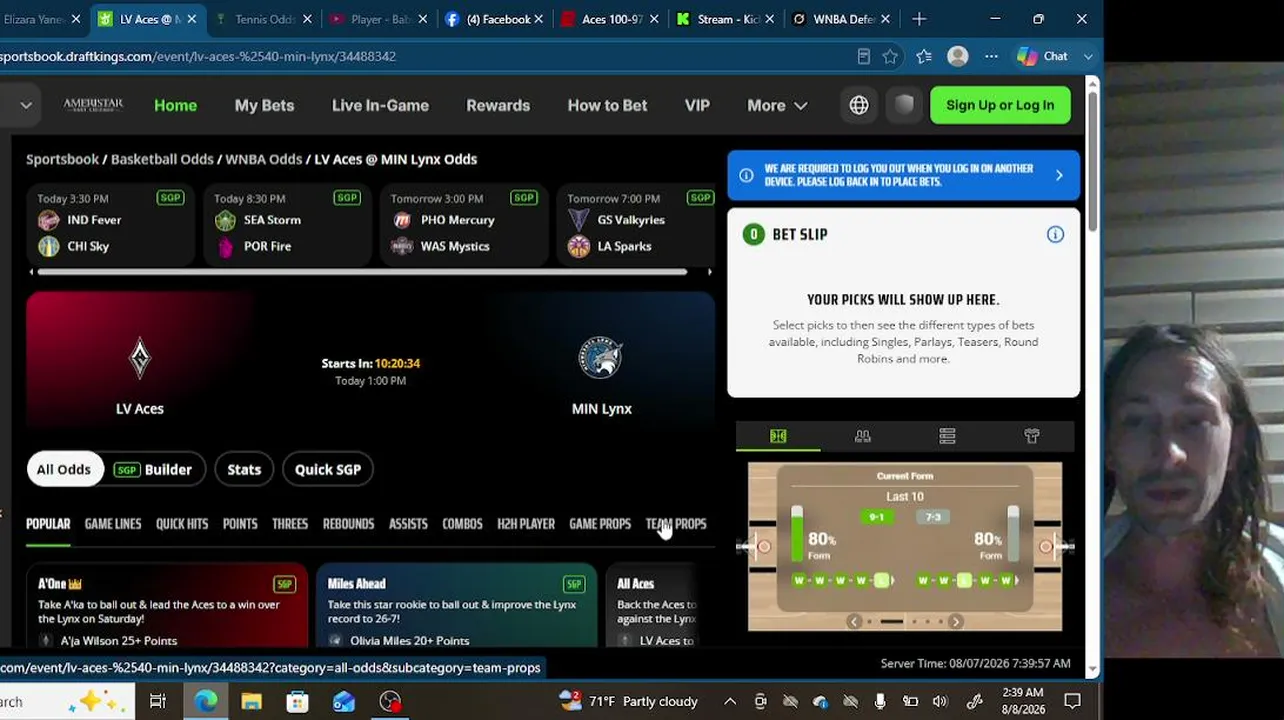Expand the More navigation menu
Screen dimensions: 1284x720
click(777, 105)
